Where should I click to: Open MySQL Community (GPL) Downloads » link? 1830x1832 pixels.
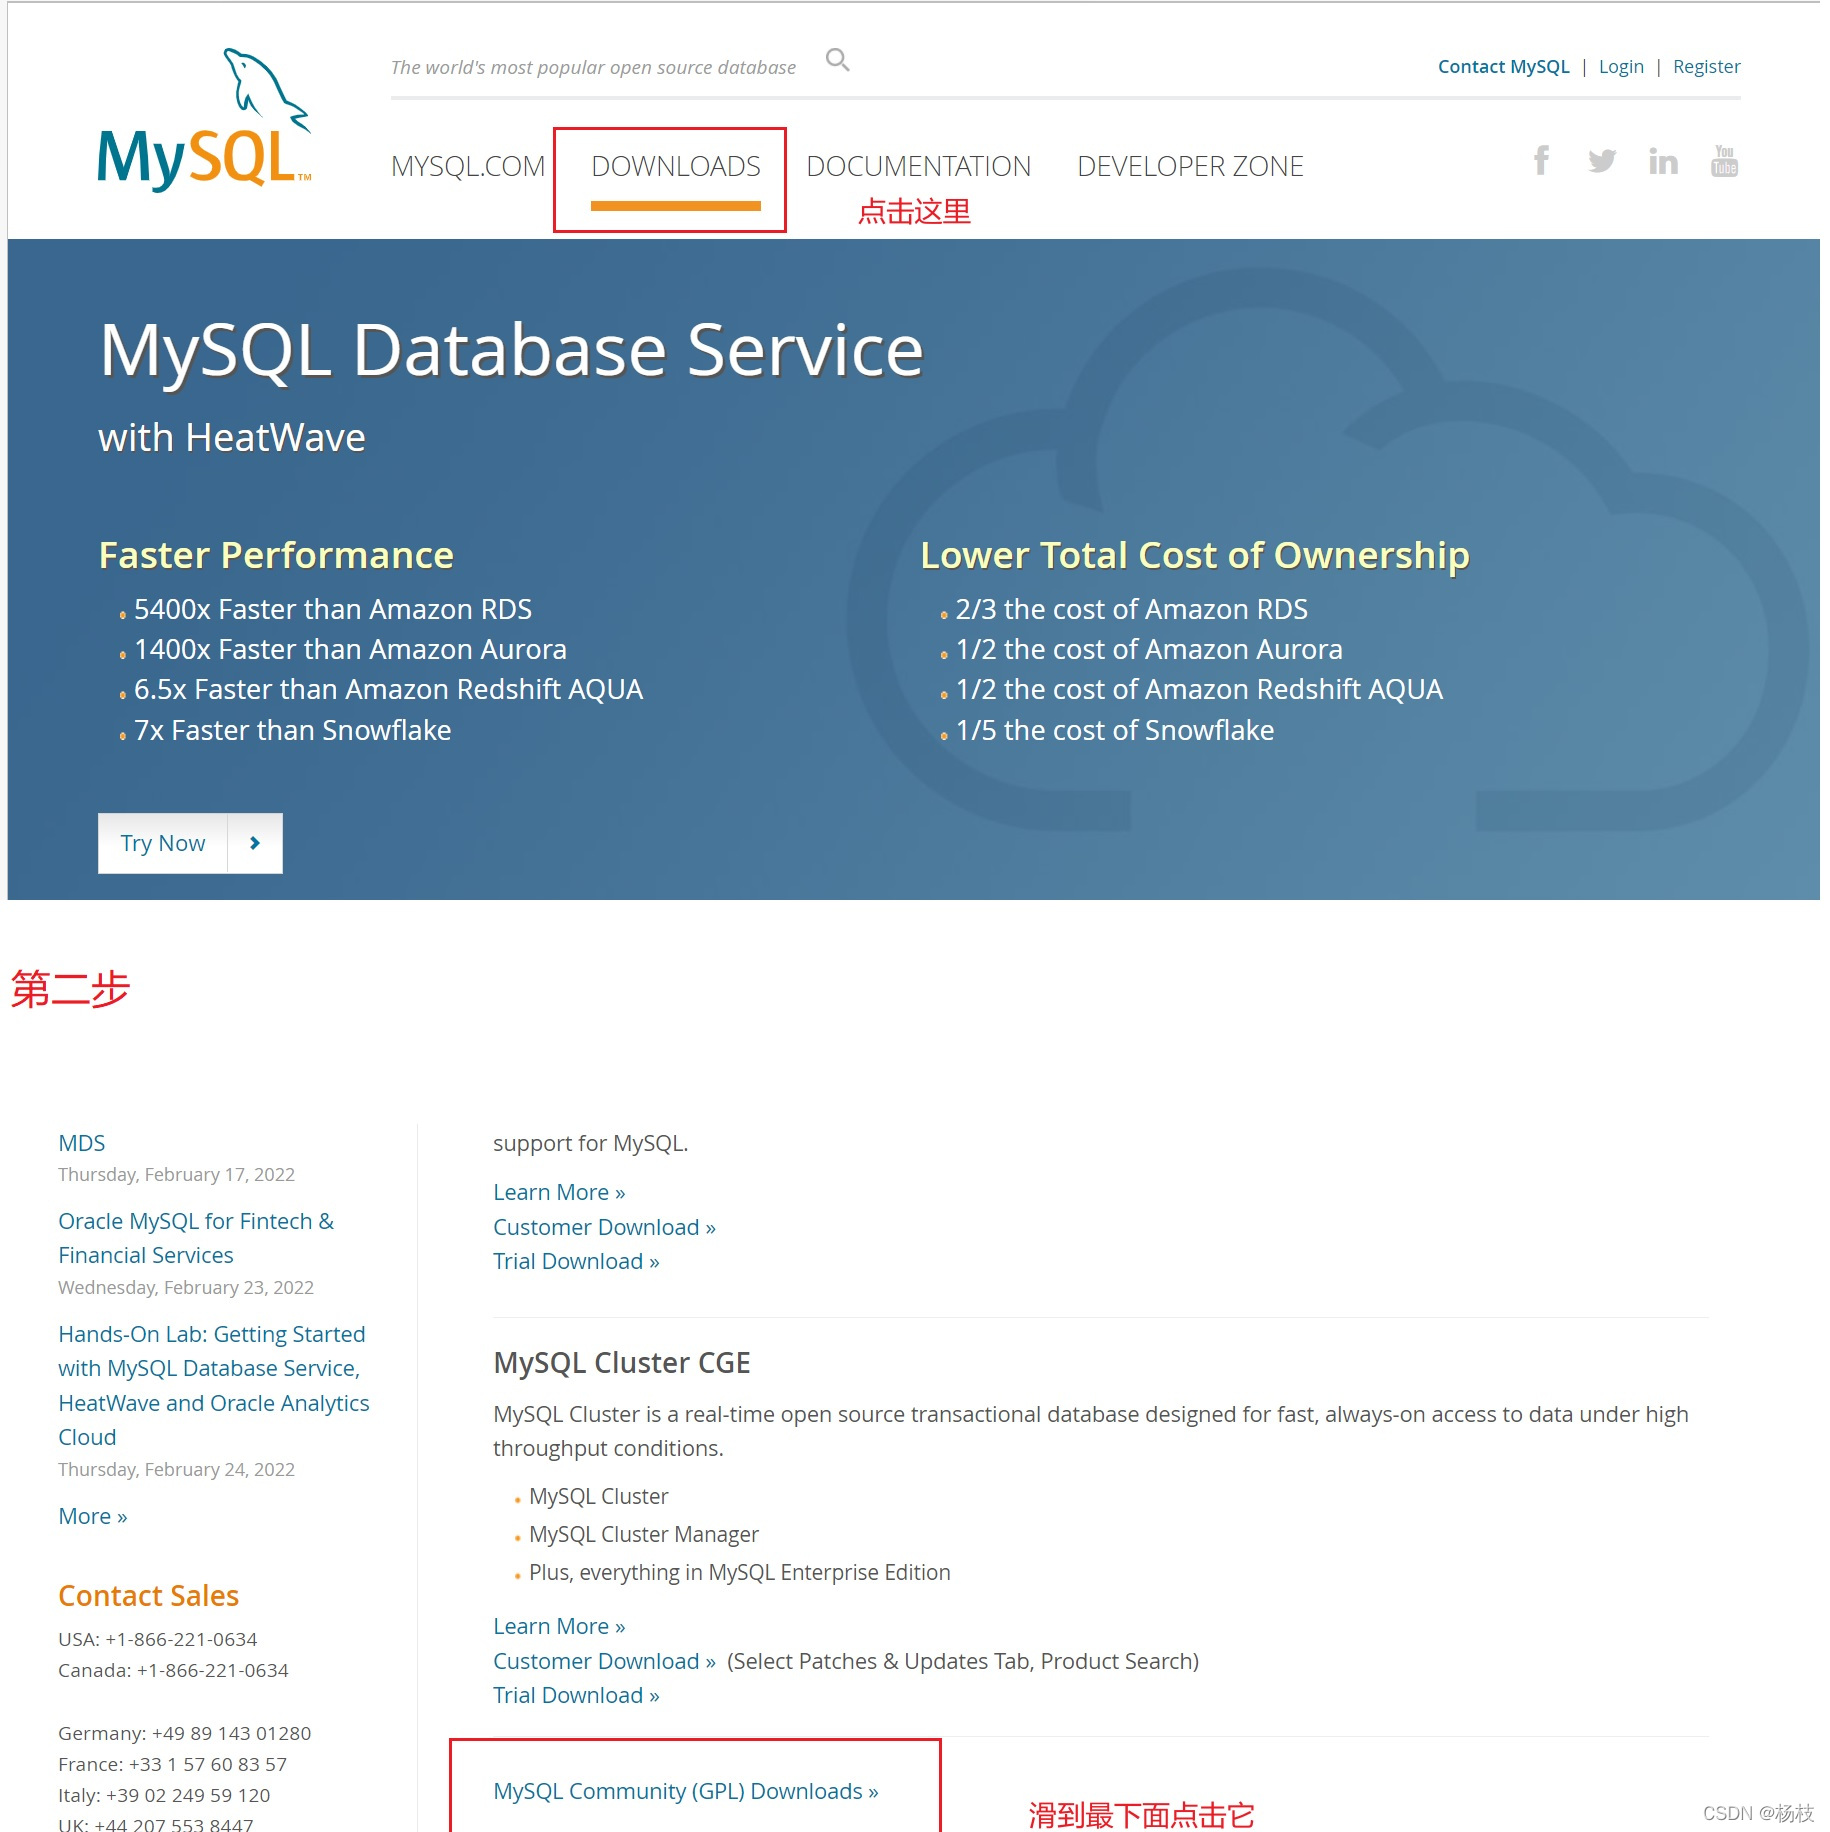(x=686, y=1791)
